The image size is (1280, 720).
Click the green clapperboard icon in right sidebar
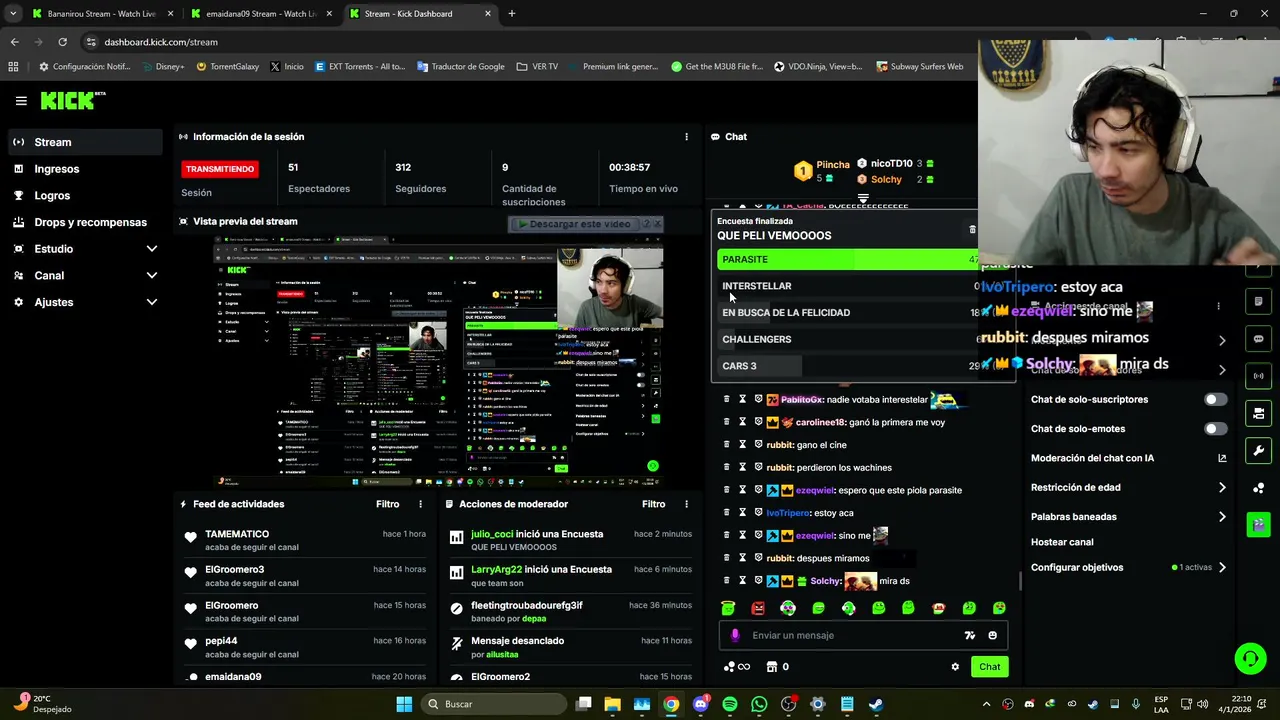pyautogui.click(x=1258, y=524)
